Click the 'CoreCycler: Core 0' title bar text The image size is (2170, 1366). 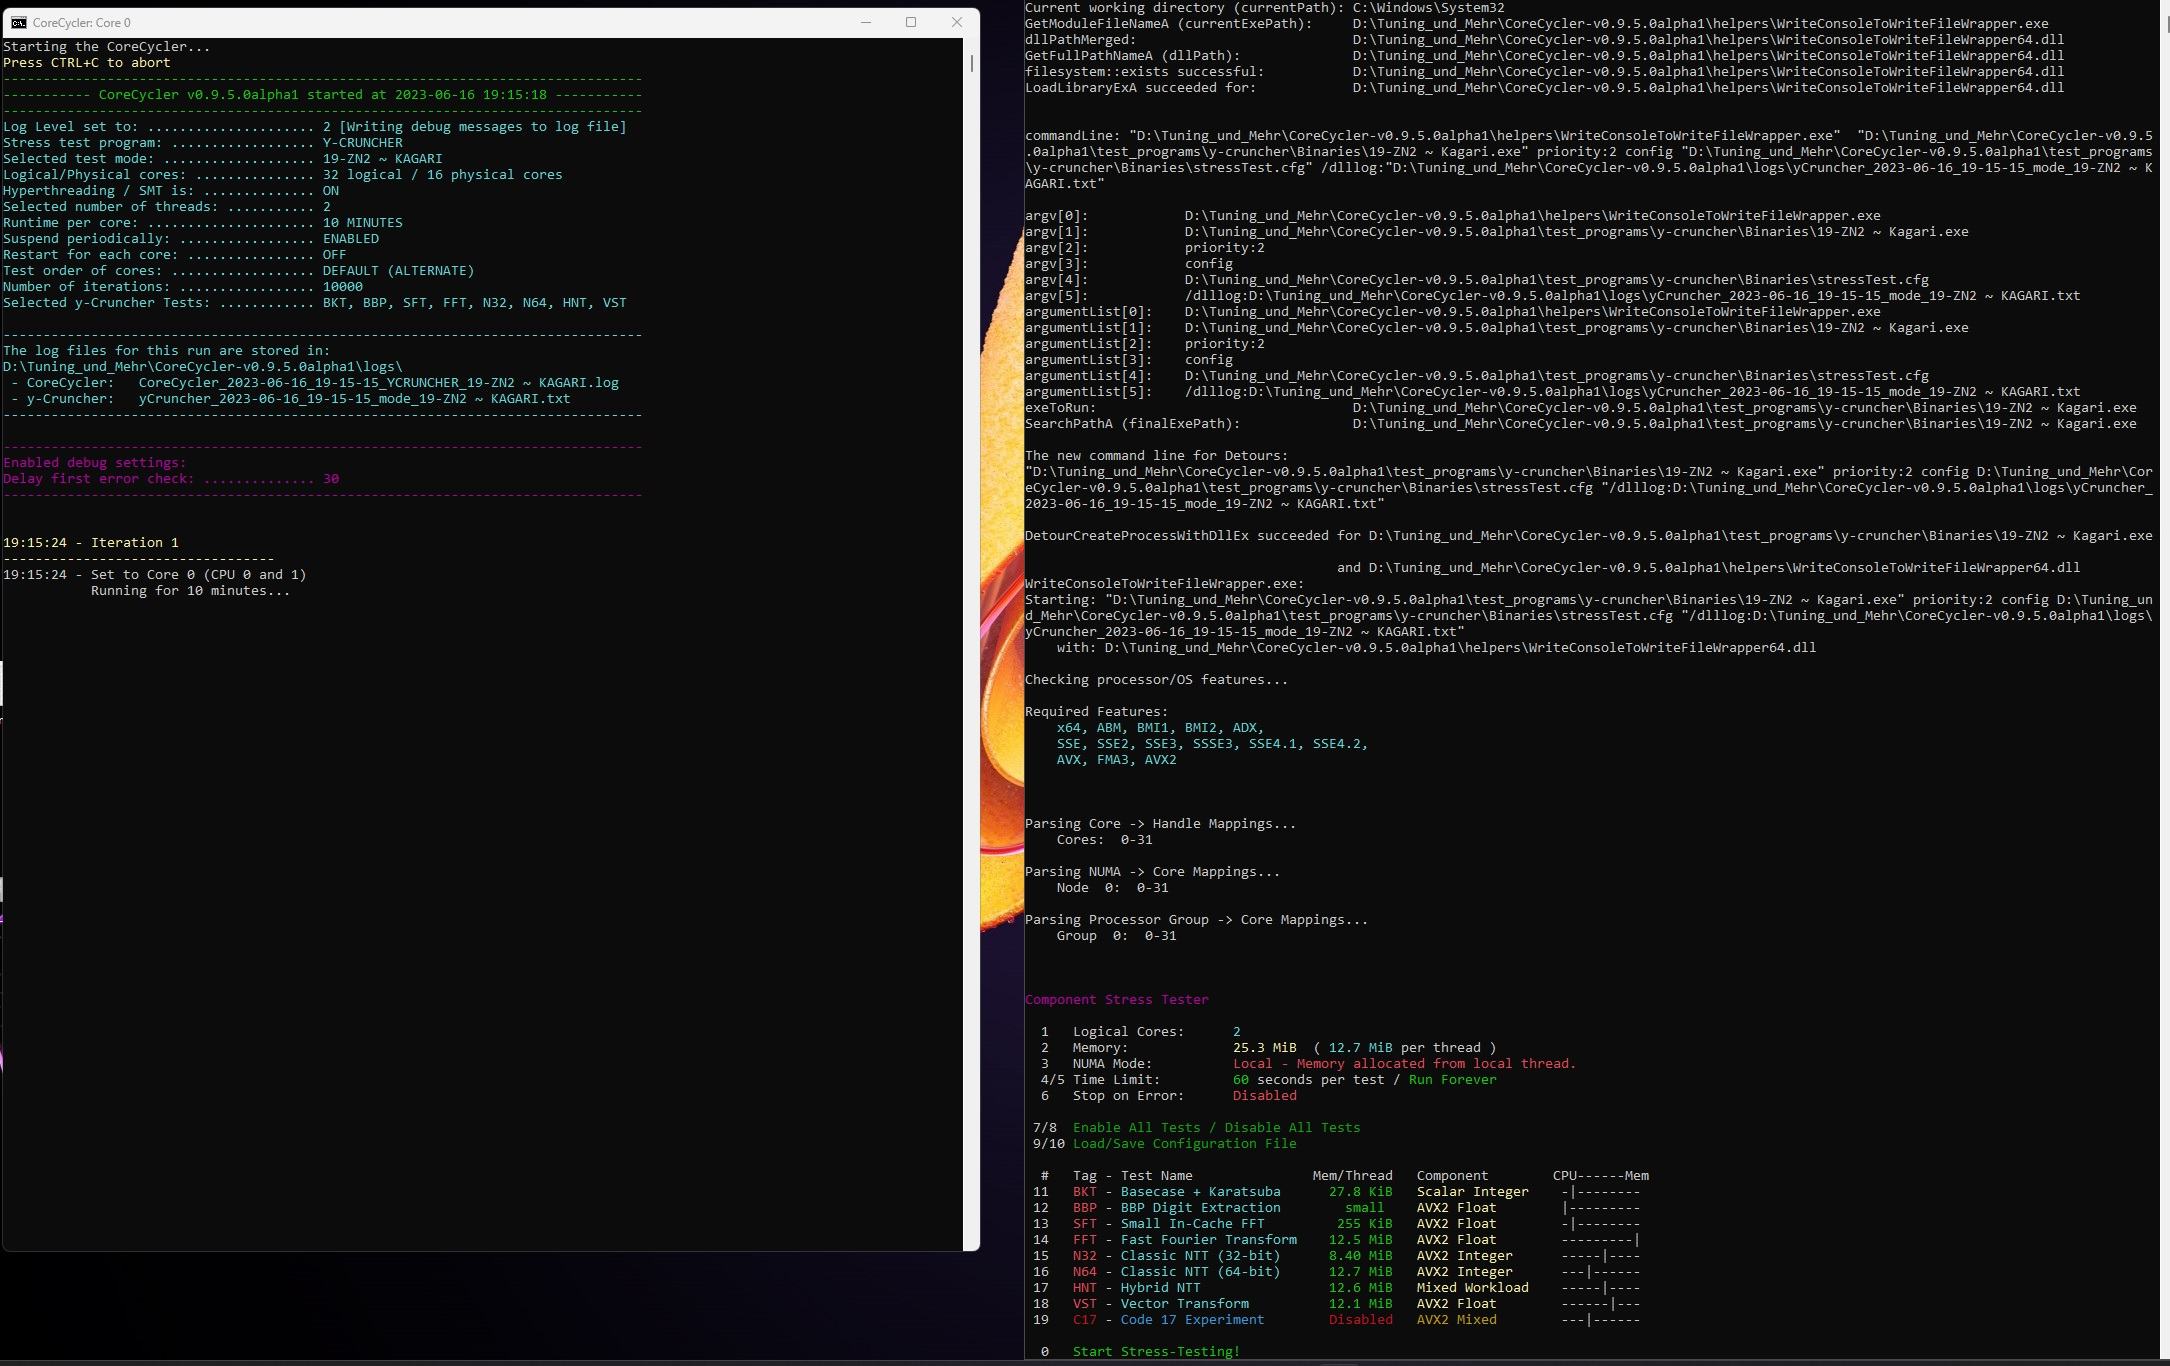pyautogui.click(x=82, y=23)
